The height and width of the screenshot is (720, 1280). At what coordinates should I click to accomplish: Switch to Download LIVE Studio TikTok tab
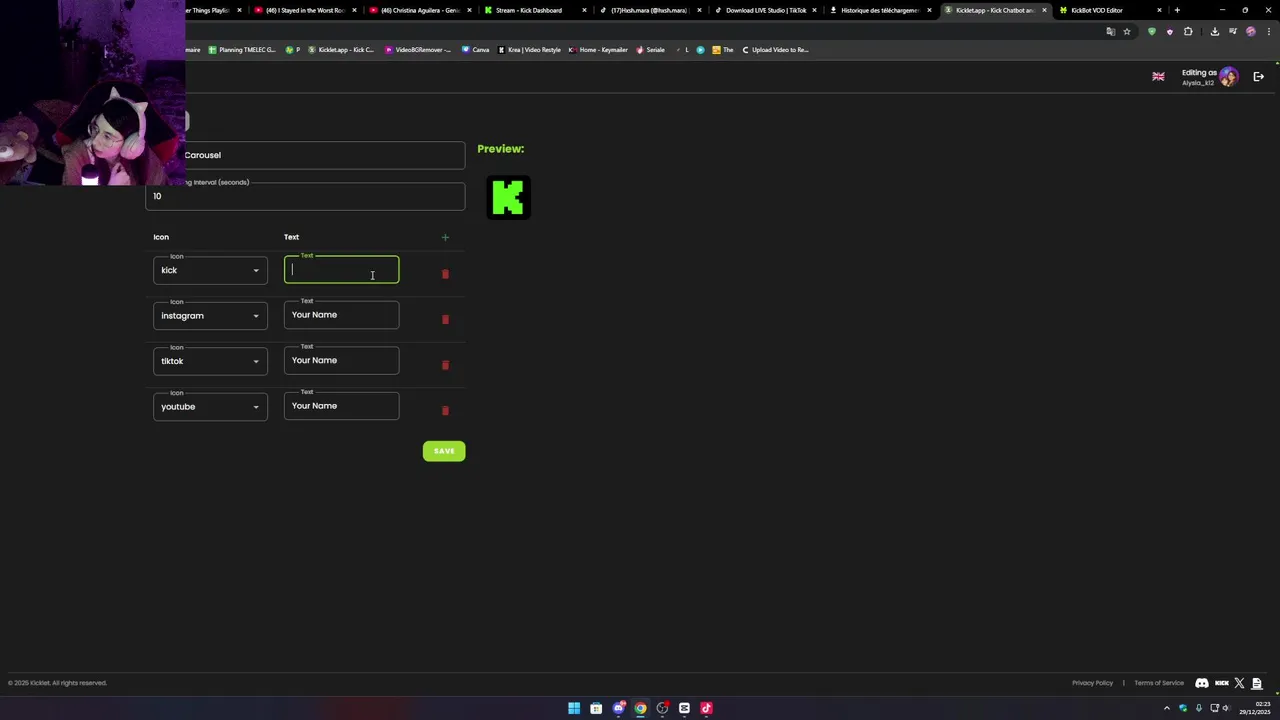pyautogui.click(x=764, y=10)
